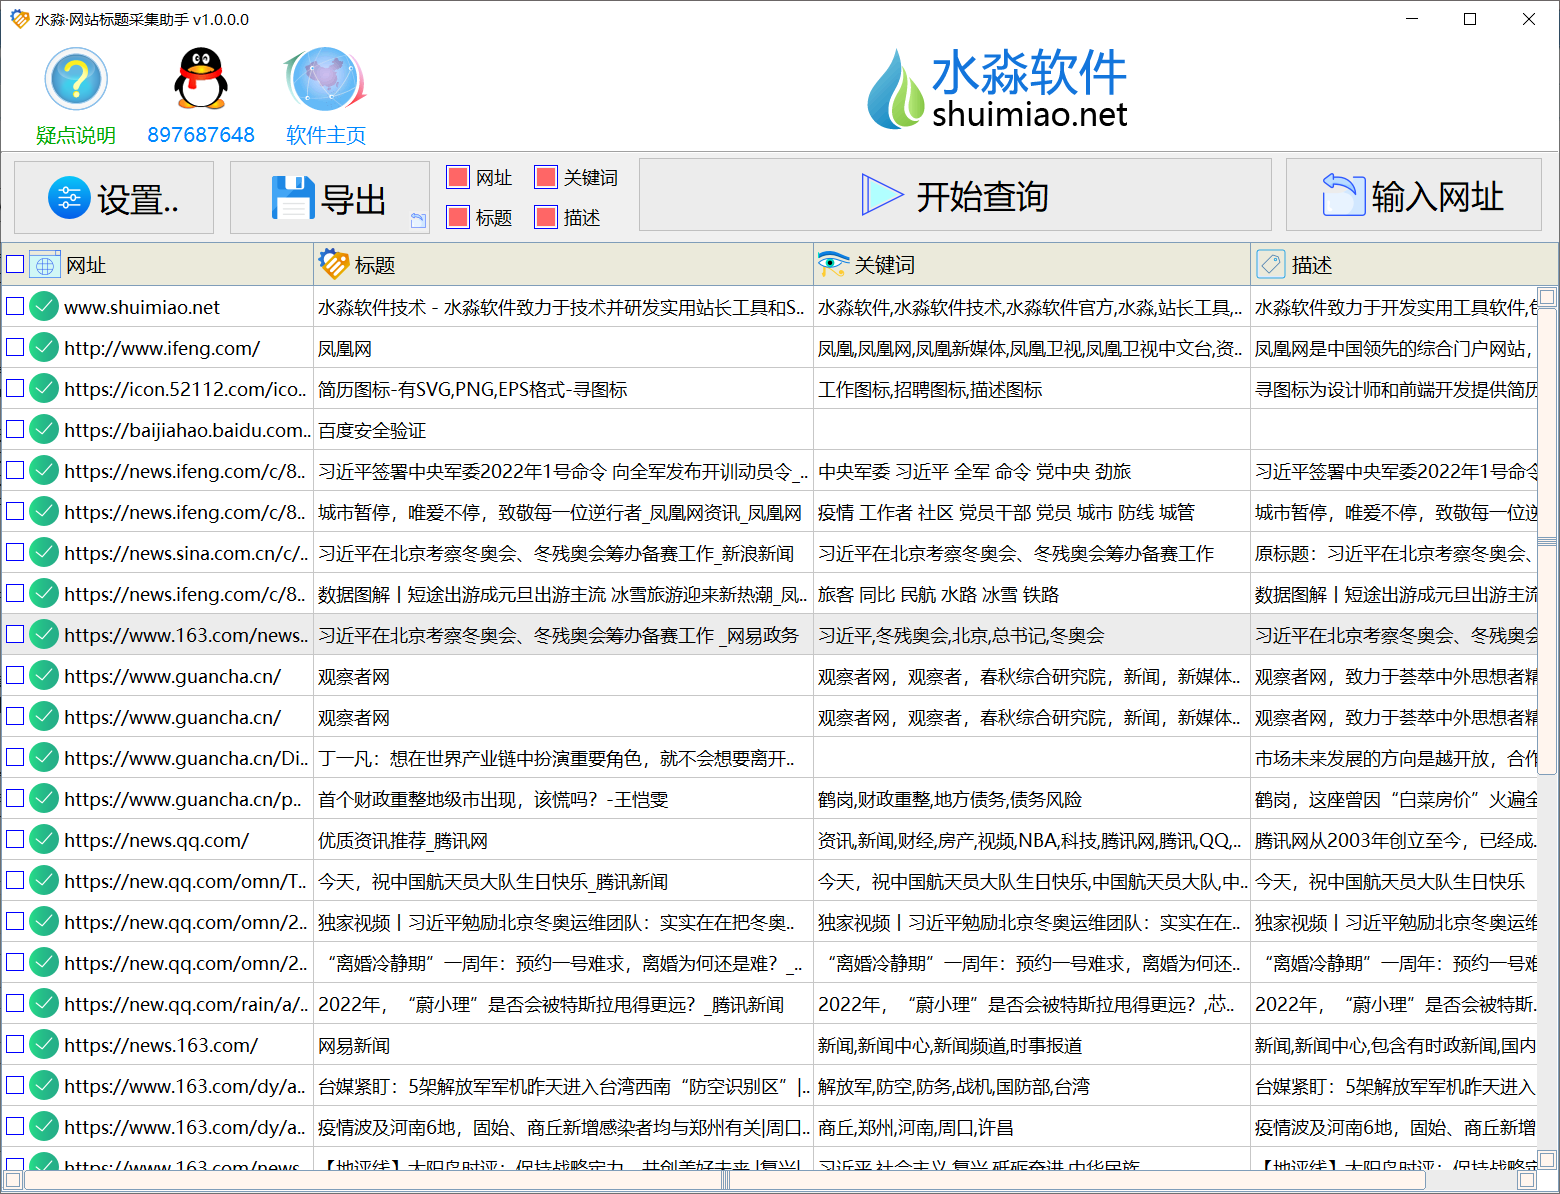The height and width of the screenshot is (1194, 1560).
Task: Select keywords cell 中央军委 习近平 全军 命令
Action: [x=1032, y=471]
